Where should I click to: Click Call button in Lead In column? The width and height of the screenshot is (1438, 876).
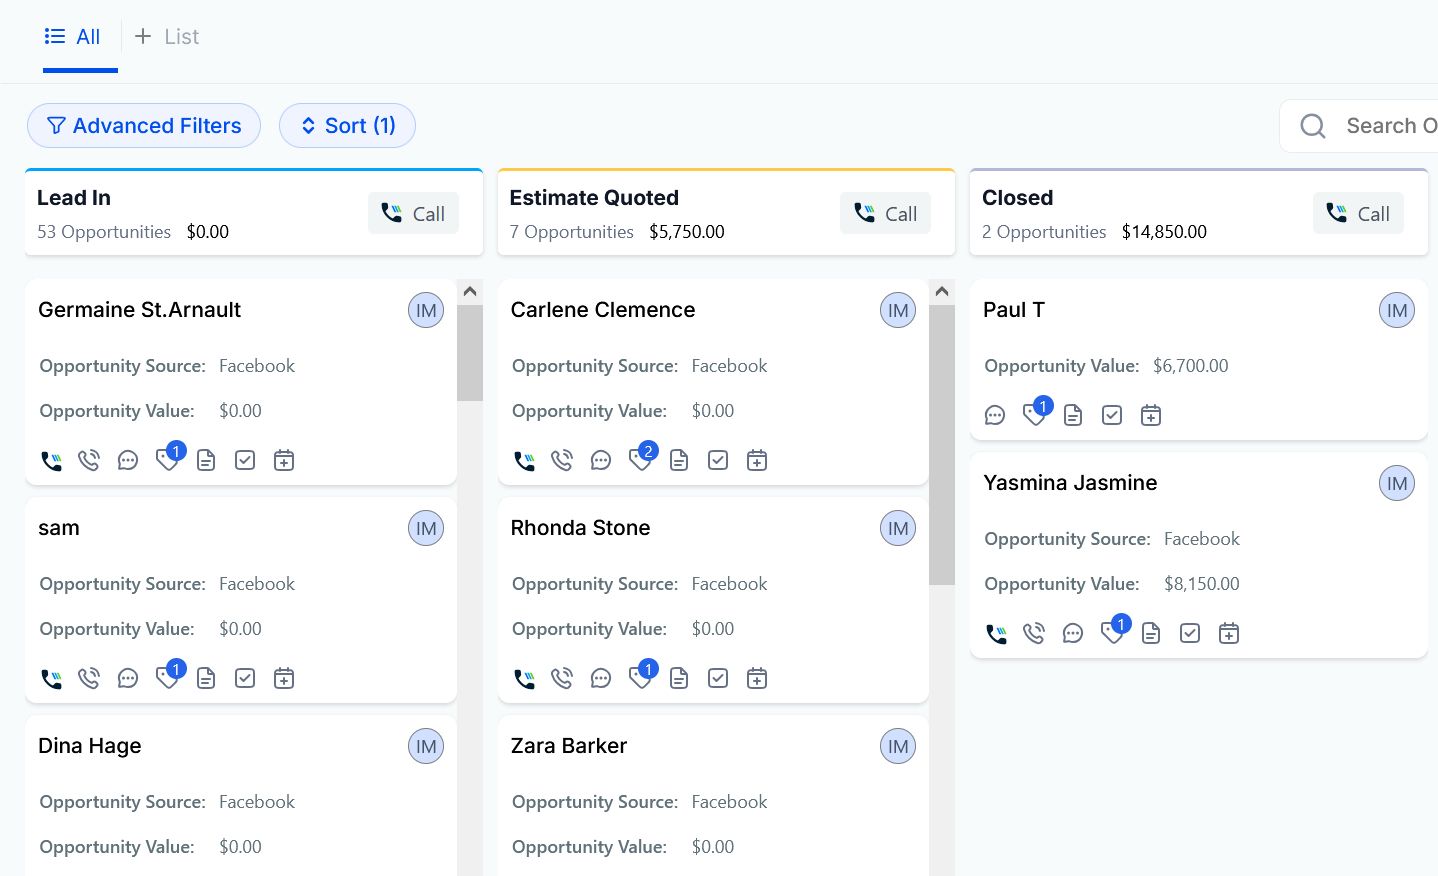(x=413, y=213)
